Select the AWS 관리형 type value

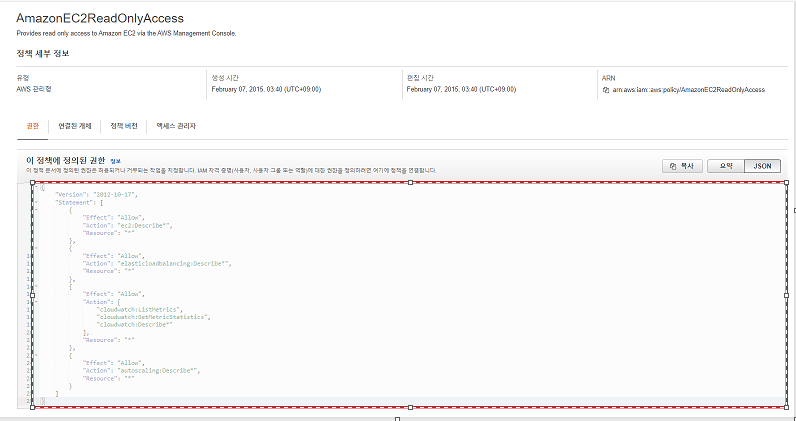pyautogui.click(x=34, y=89)
